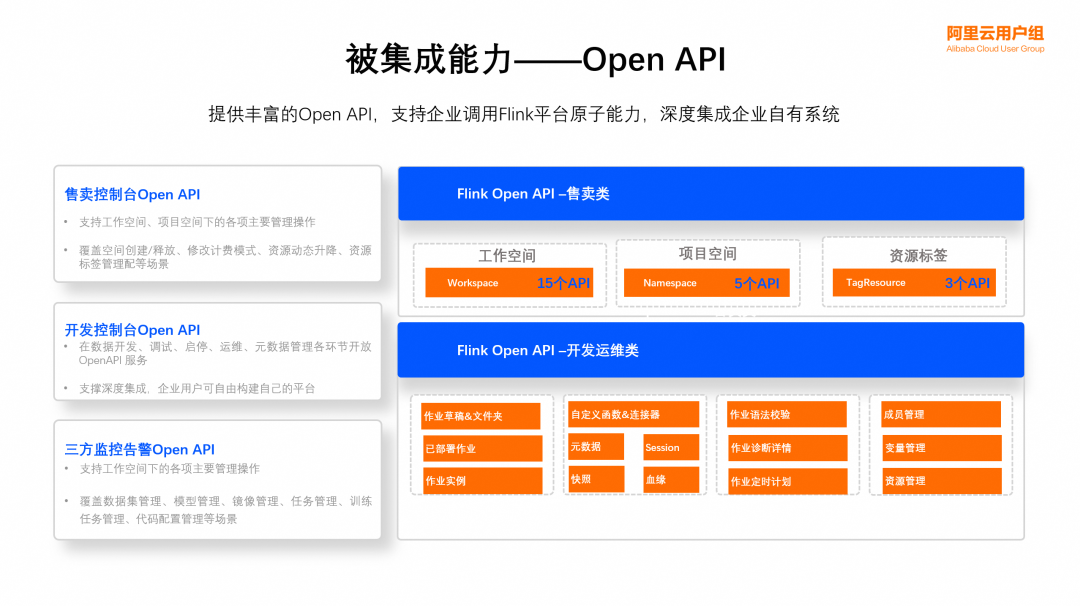Viewport: 1080px width, 606px height.
Task: Select the 变量管理 box
Action: pos(942,448)
